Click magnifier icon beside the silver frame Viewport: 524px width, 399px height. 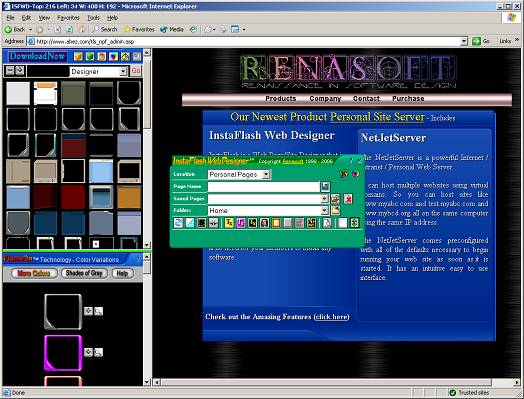[x=98, y=311]
